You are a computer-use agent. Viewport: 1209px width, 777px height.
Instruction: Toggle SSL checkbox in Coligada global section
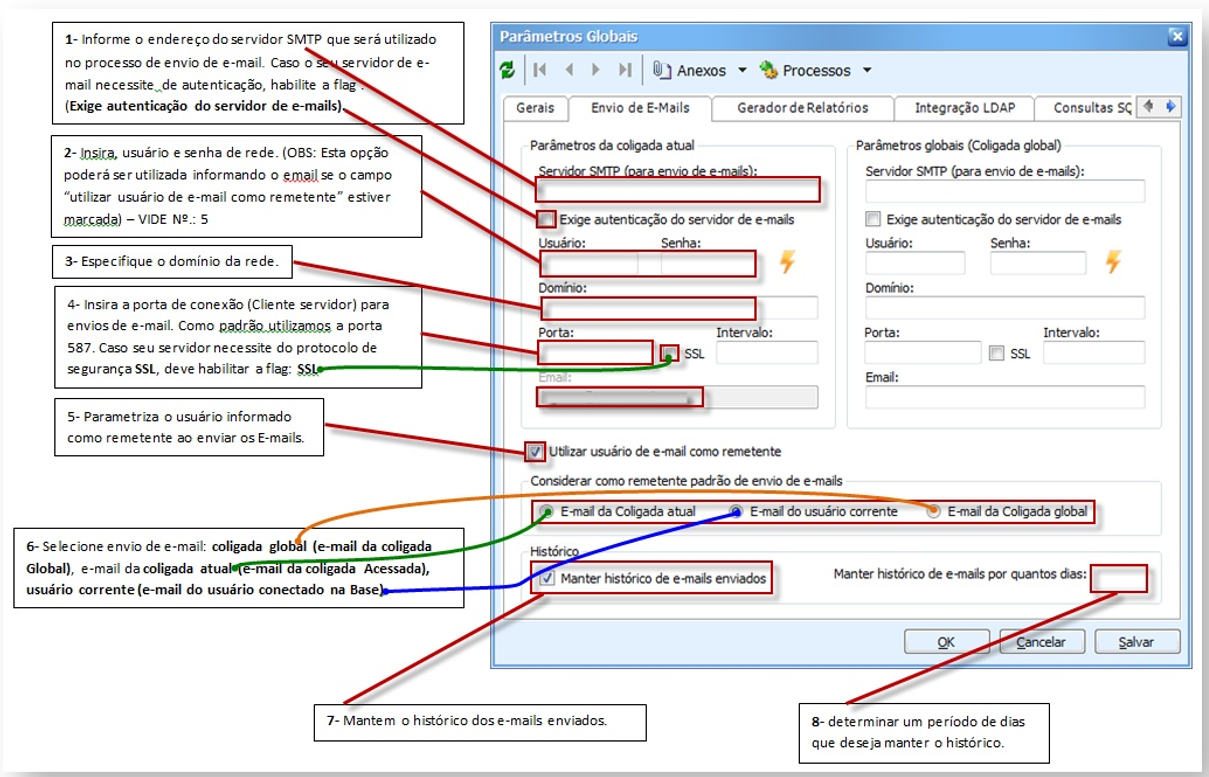click(x=996, y=353)
